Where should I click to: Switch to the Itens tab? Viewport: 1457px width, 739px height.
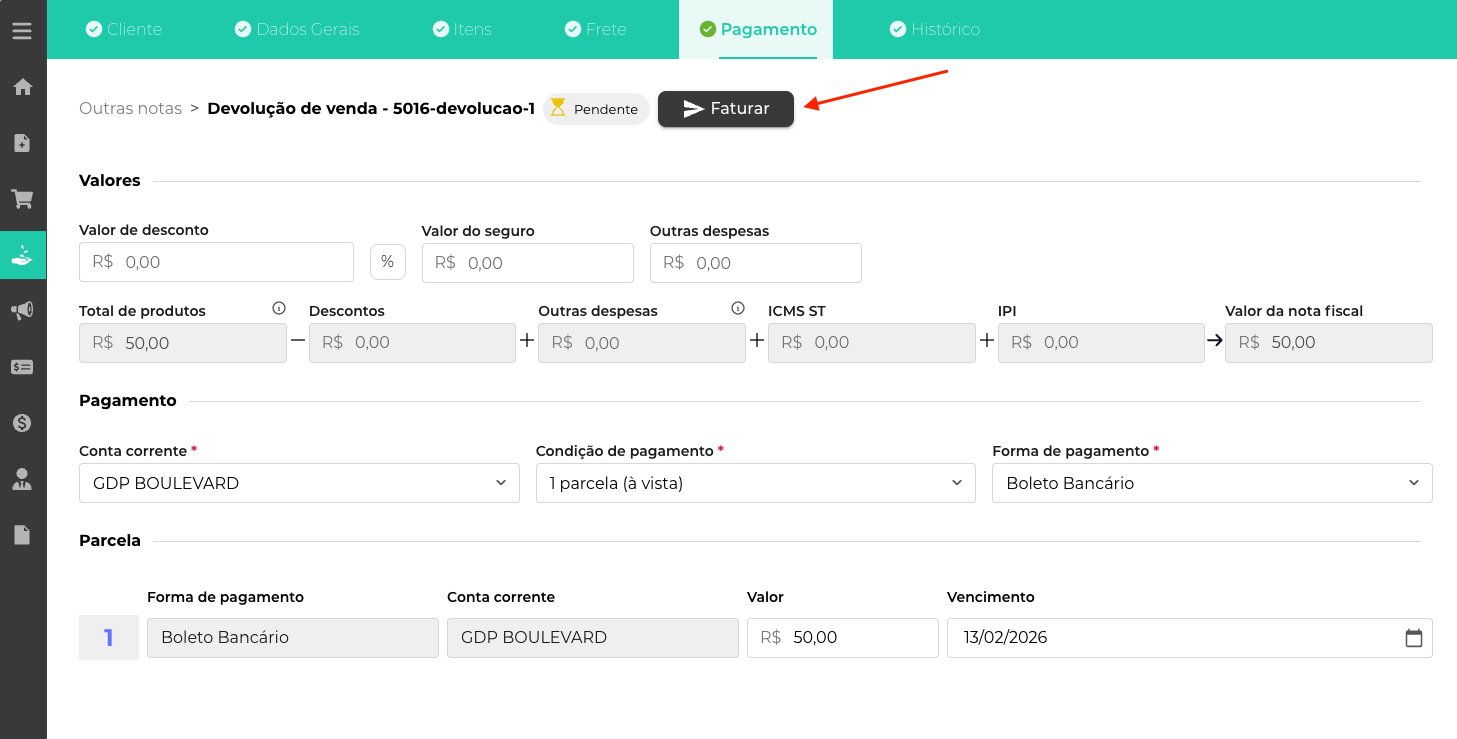point(462,29)
